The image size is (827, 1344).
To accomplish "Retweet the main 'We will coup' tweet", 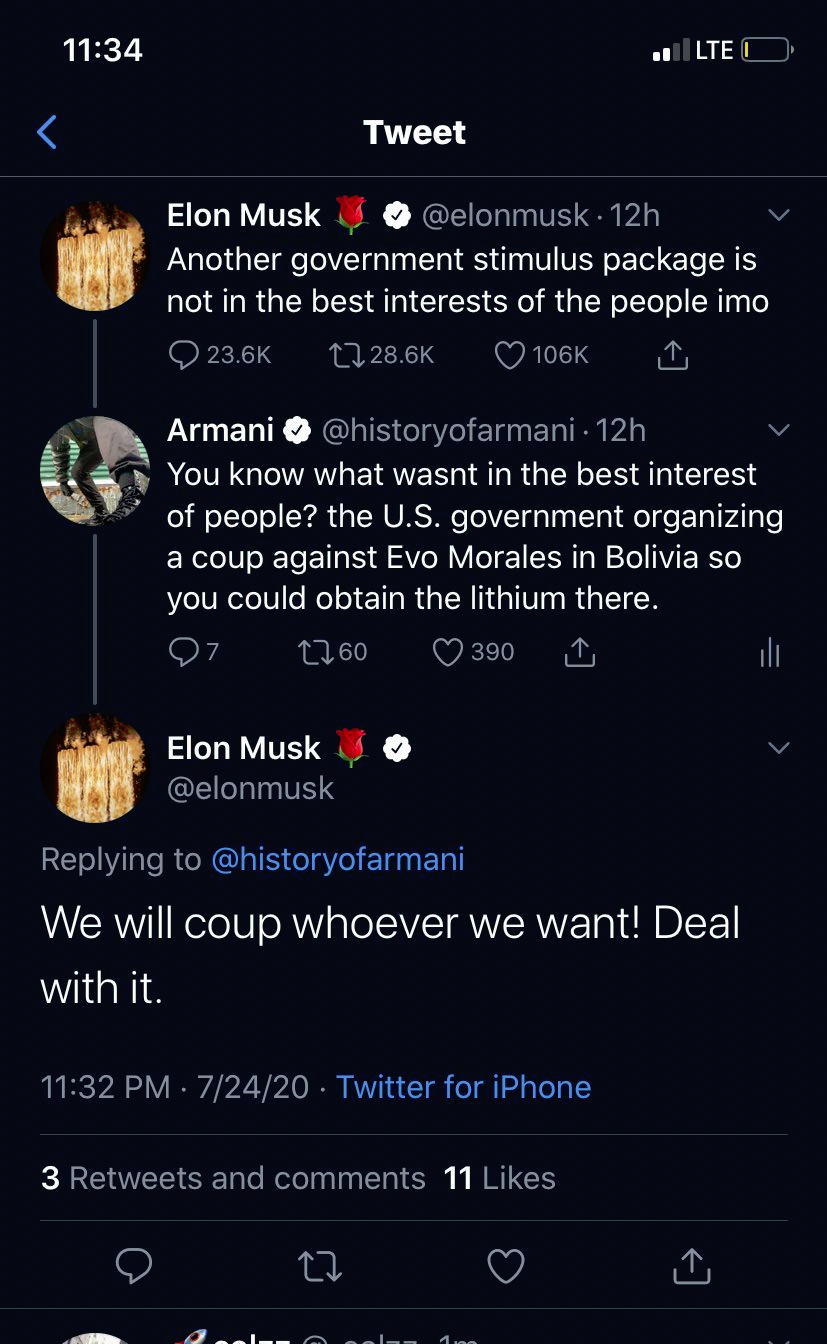I will pyautogui.click(x=321, y=1266).
